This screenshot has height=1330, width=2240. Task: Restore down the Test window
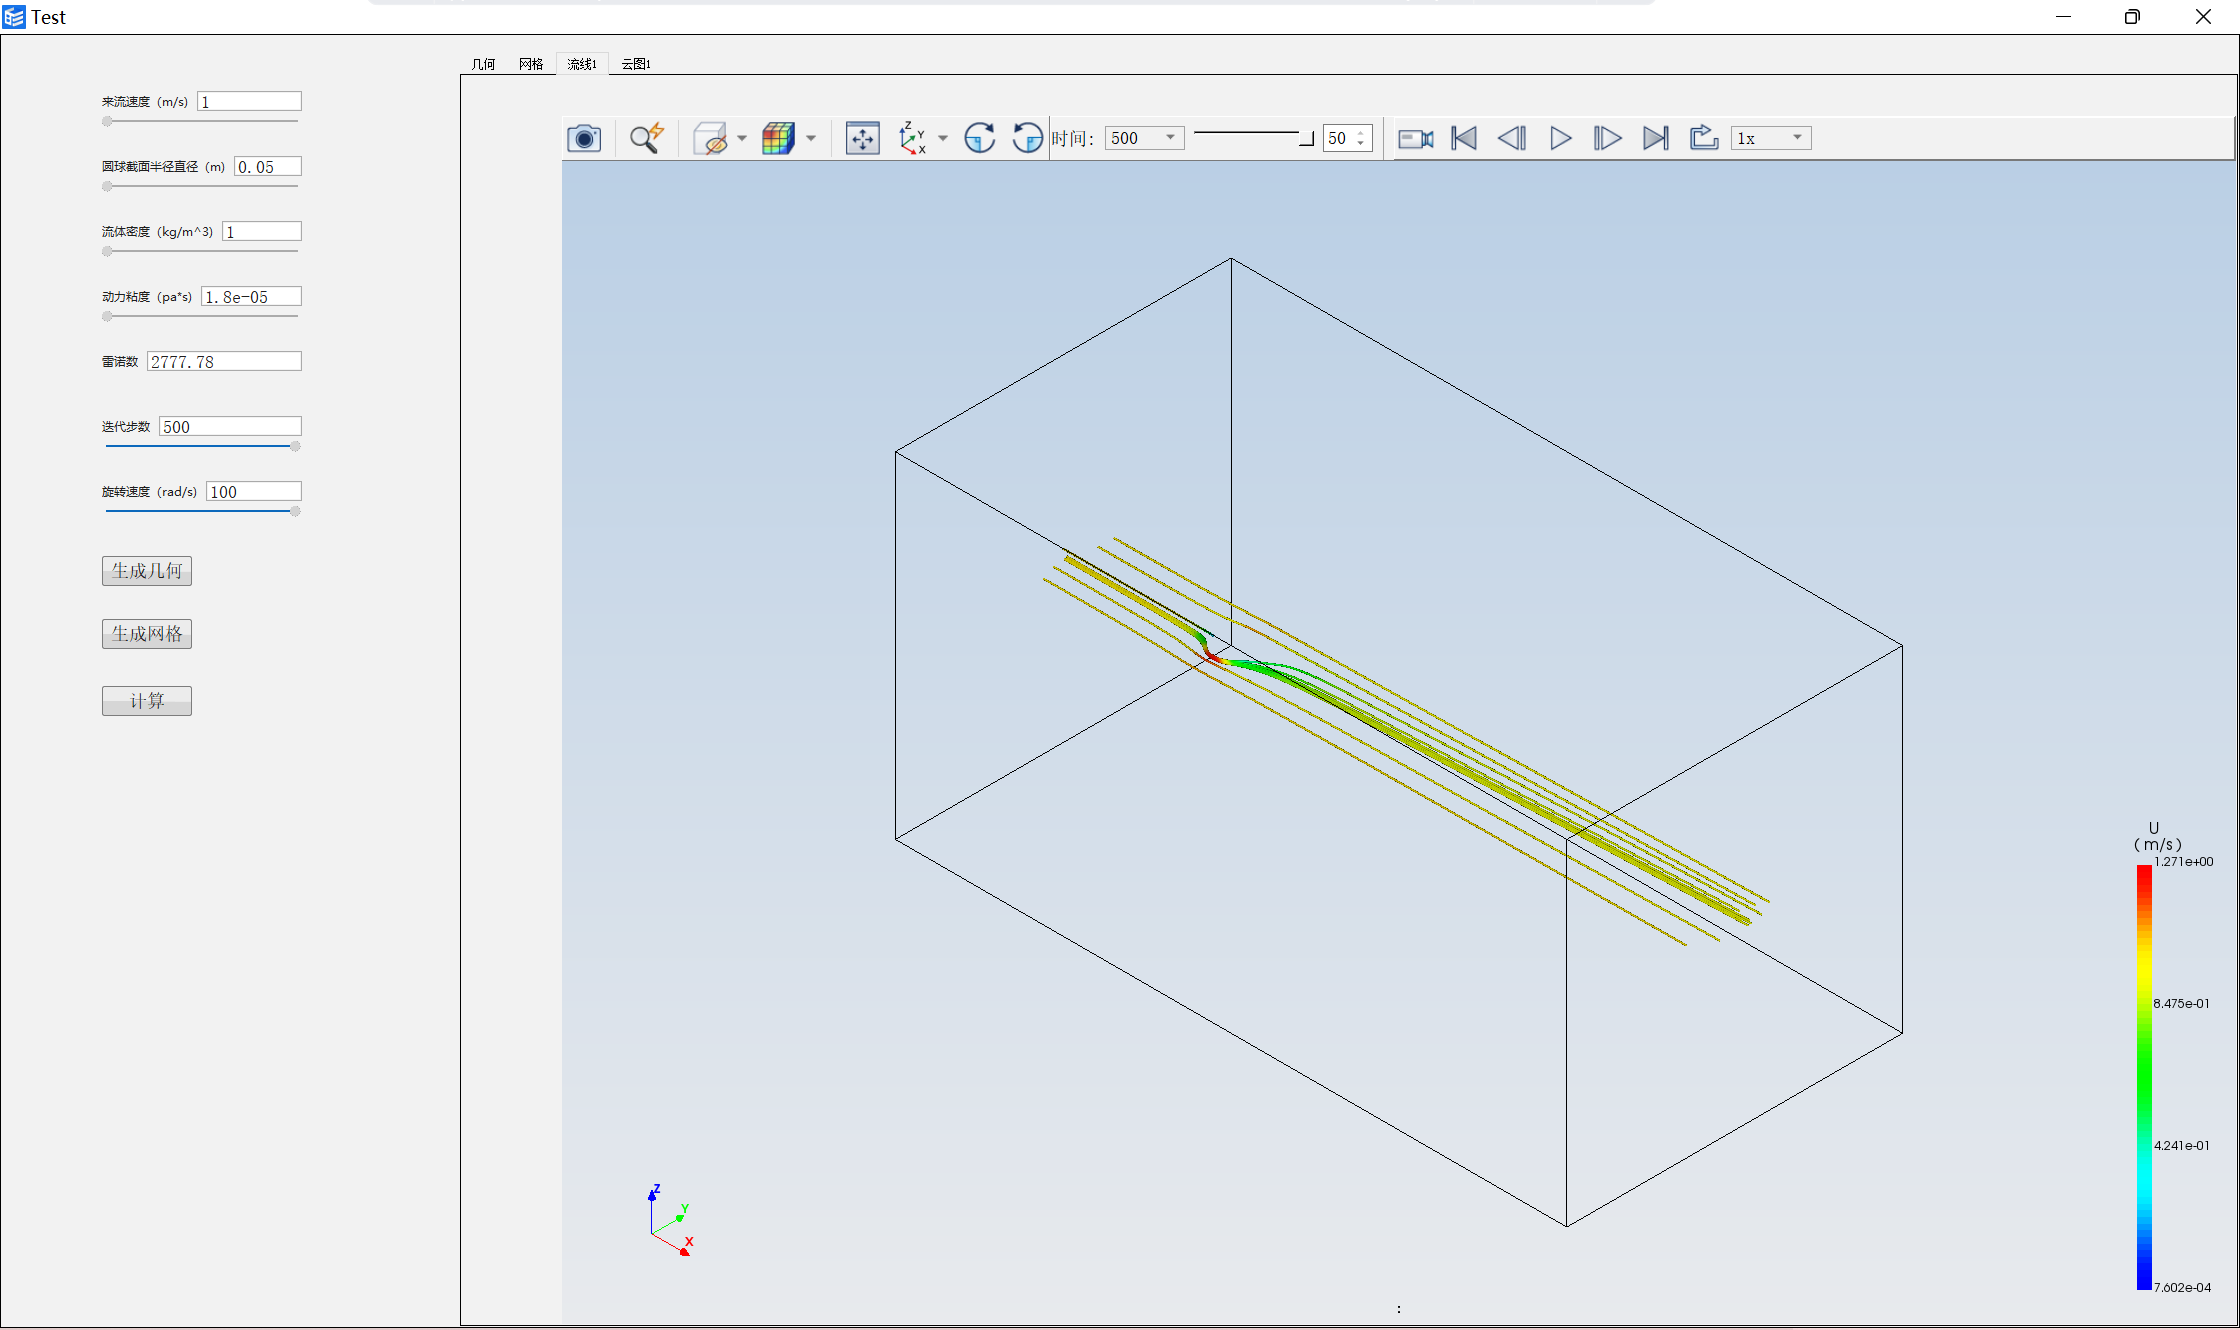pyautogui.click(x=2132, y=17)
